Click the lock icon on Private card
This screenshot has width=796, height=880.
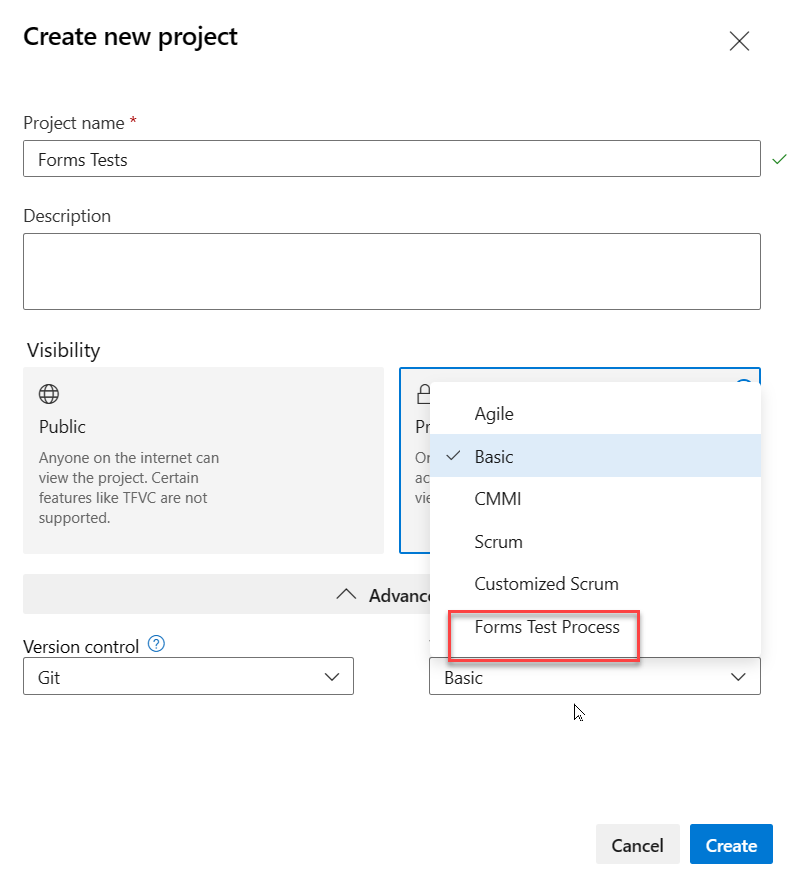click(x=422, y=393)
